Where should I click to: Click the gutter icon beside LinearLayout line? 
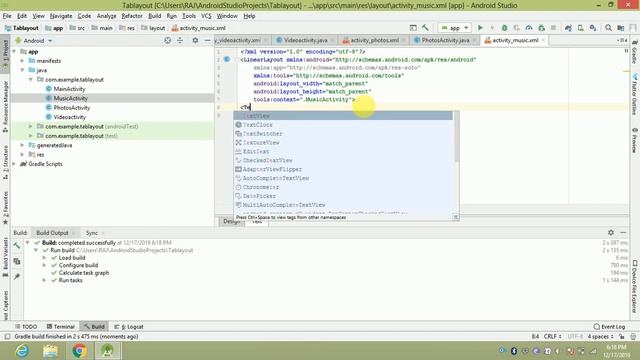[x=227, y=60]
